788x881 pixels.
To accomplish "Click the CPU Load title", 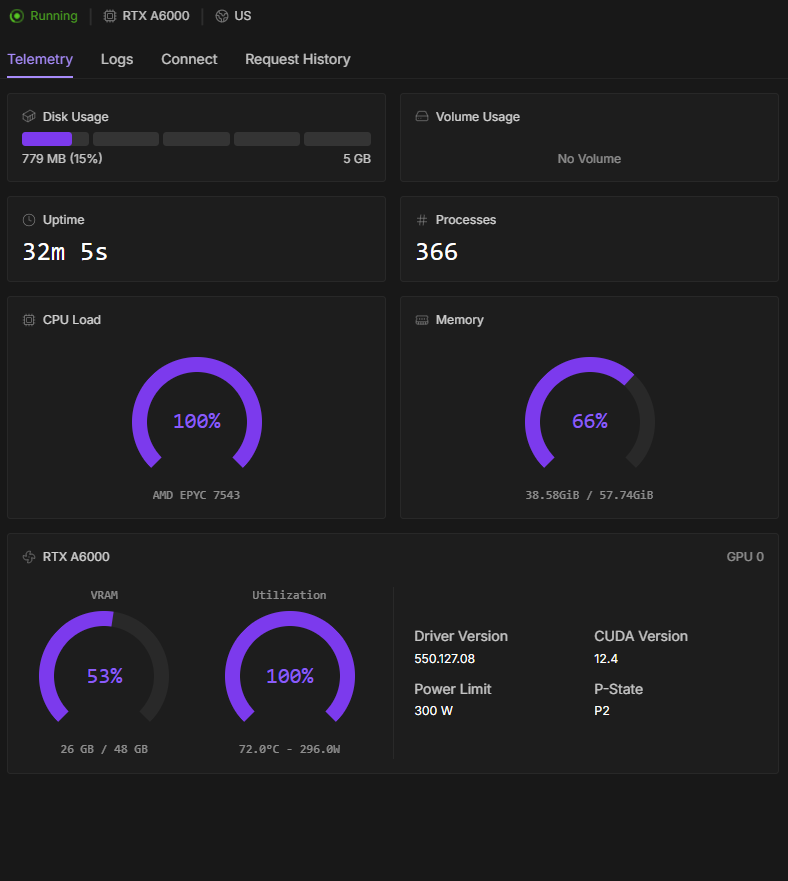I will pos(72,320).
